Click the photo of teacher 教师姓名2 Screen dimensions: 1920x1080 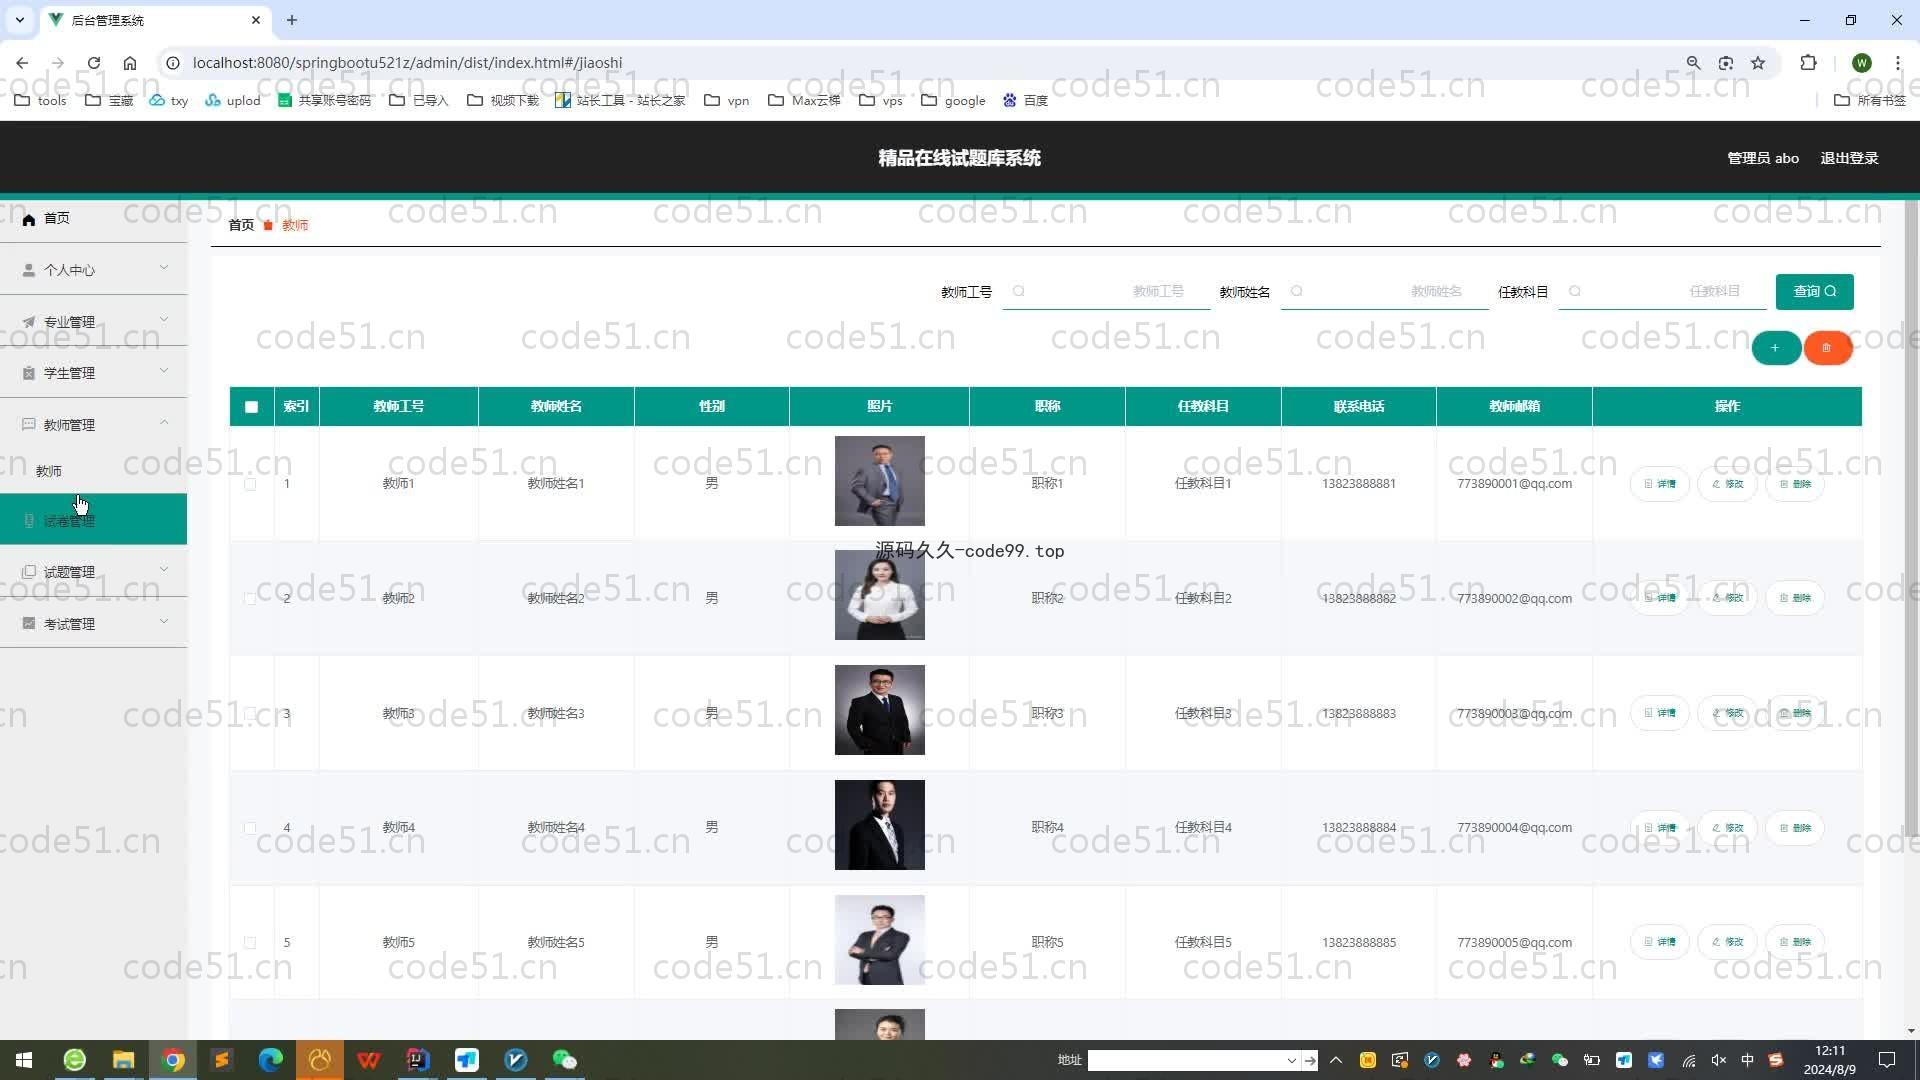tap(880, 596)
